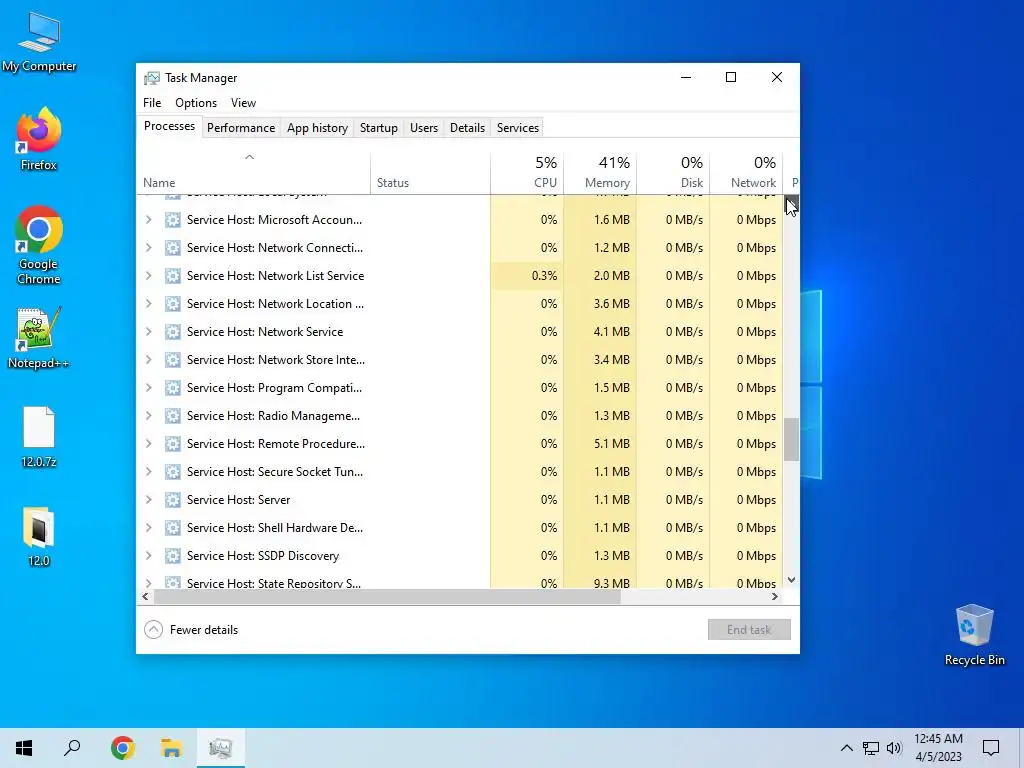Expand Service Host: Network Location group

point(149,304)
